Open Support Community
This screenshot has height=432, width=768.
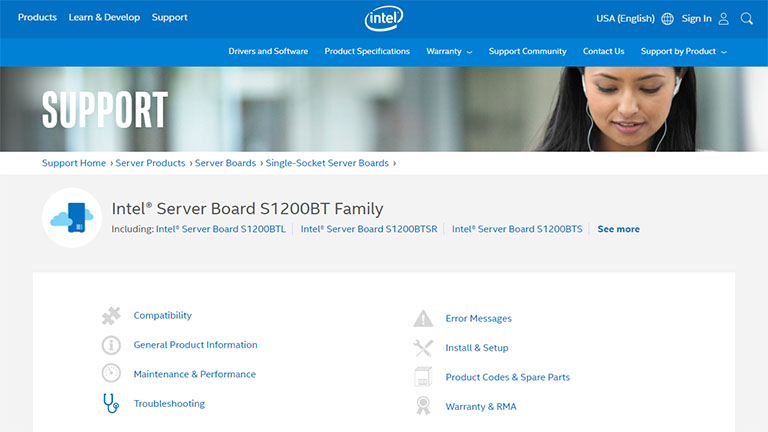(528, 51)
